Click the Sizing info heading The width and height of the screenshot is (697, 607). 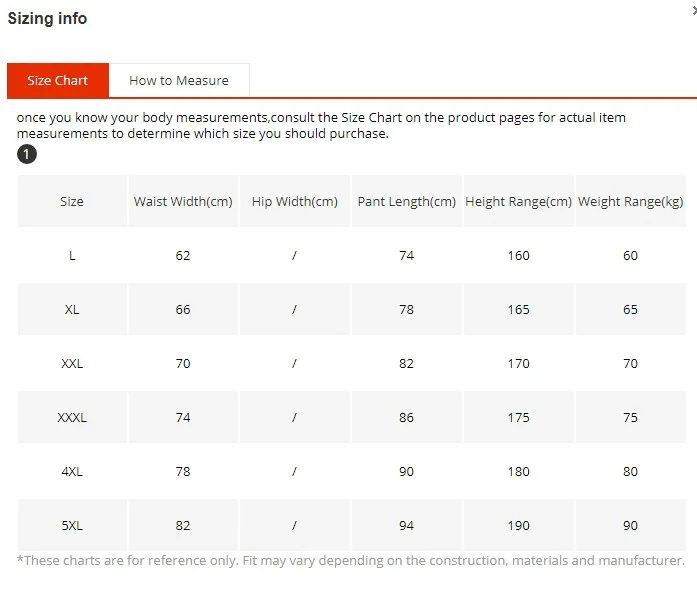tap(48, 18)
